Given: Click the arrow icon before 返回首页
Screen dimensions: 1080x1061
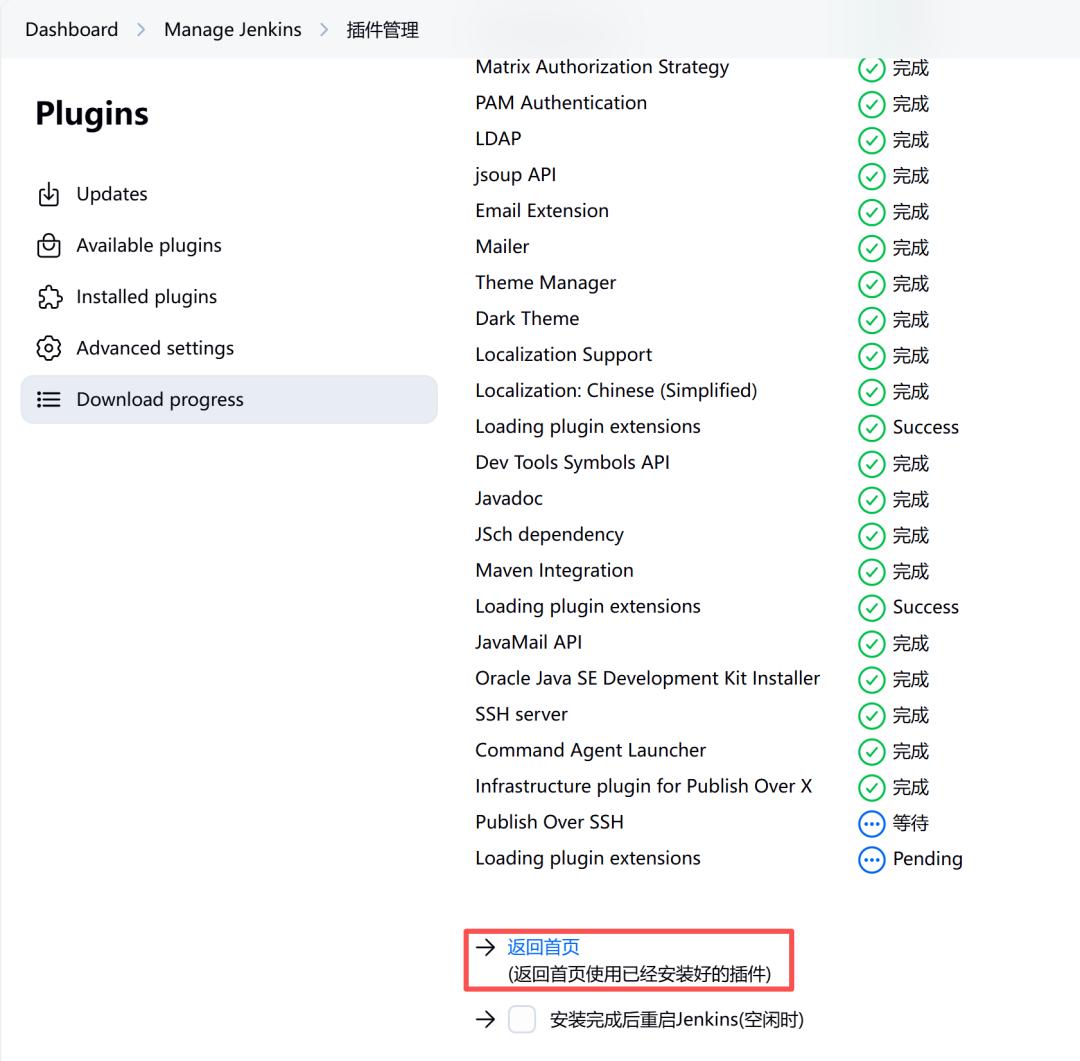Looking at the screenshot, I should coord(487,947).
